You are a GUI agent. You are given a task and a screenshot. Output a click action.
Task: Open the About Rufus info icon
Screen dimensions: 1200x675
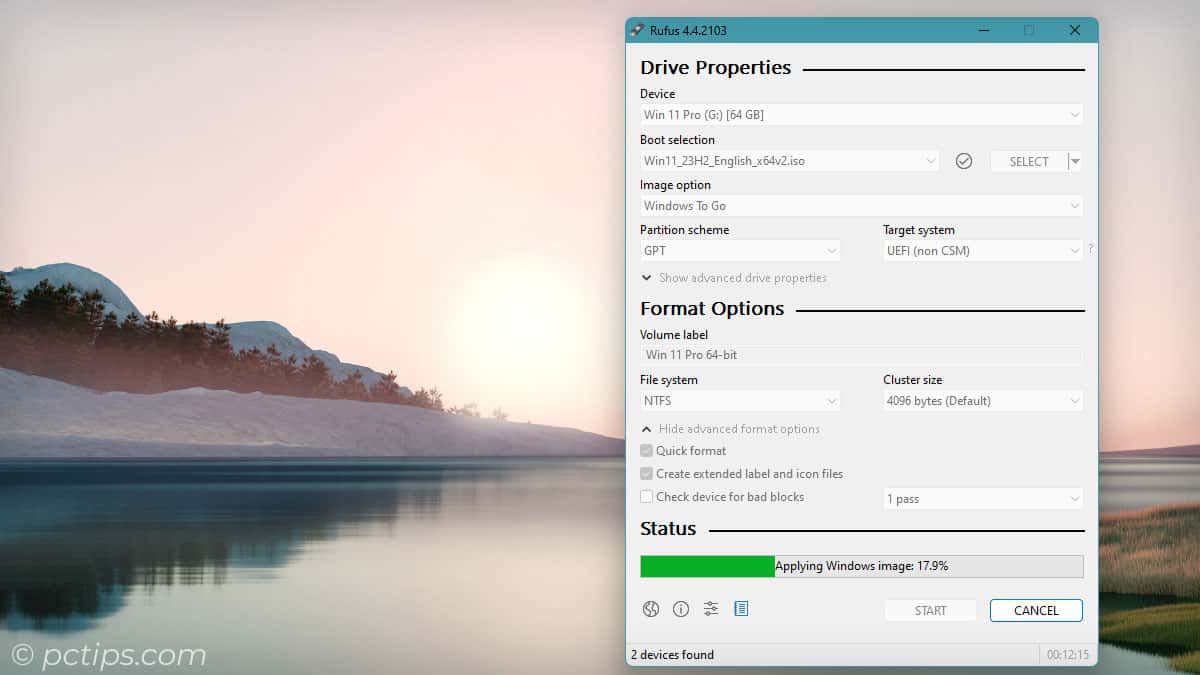click(x=681, y=608)
